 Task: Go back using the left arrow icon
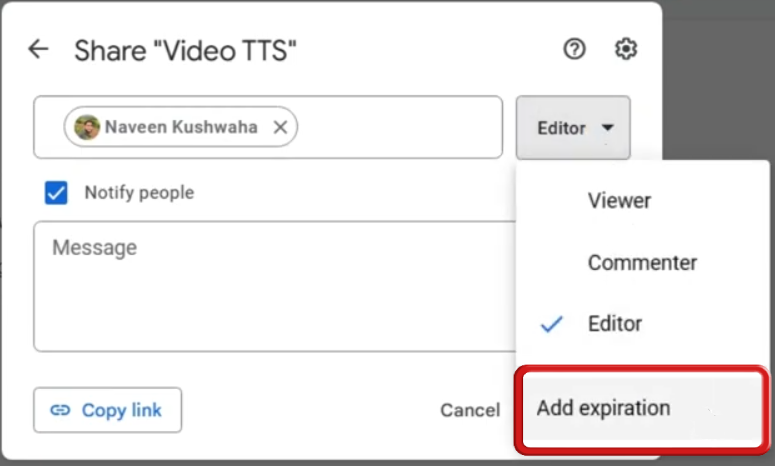pyautogui.click(x=38, y=49)
